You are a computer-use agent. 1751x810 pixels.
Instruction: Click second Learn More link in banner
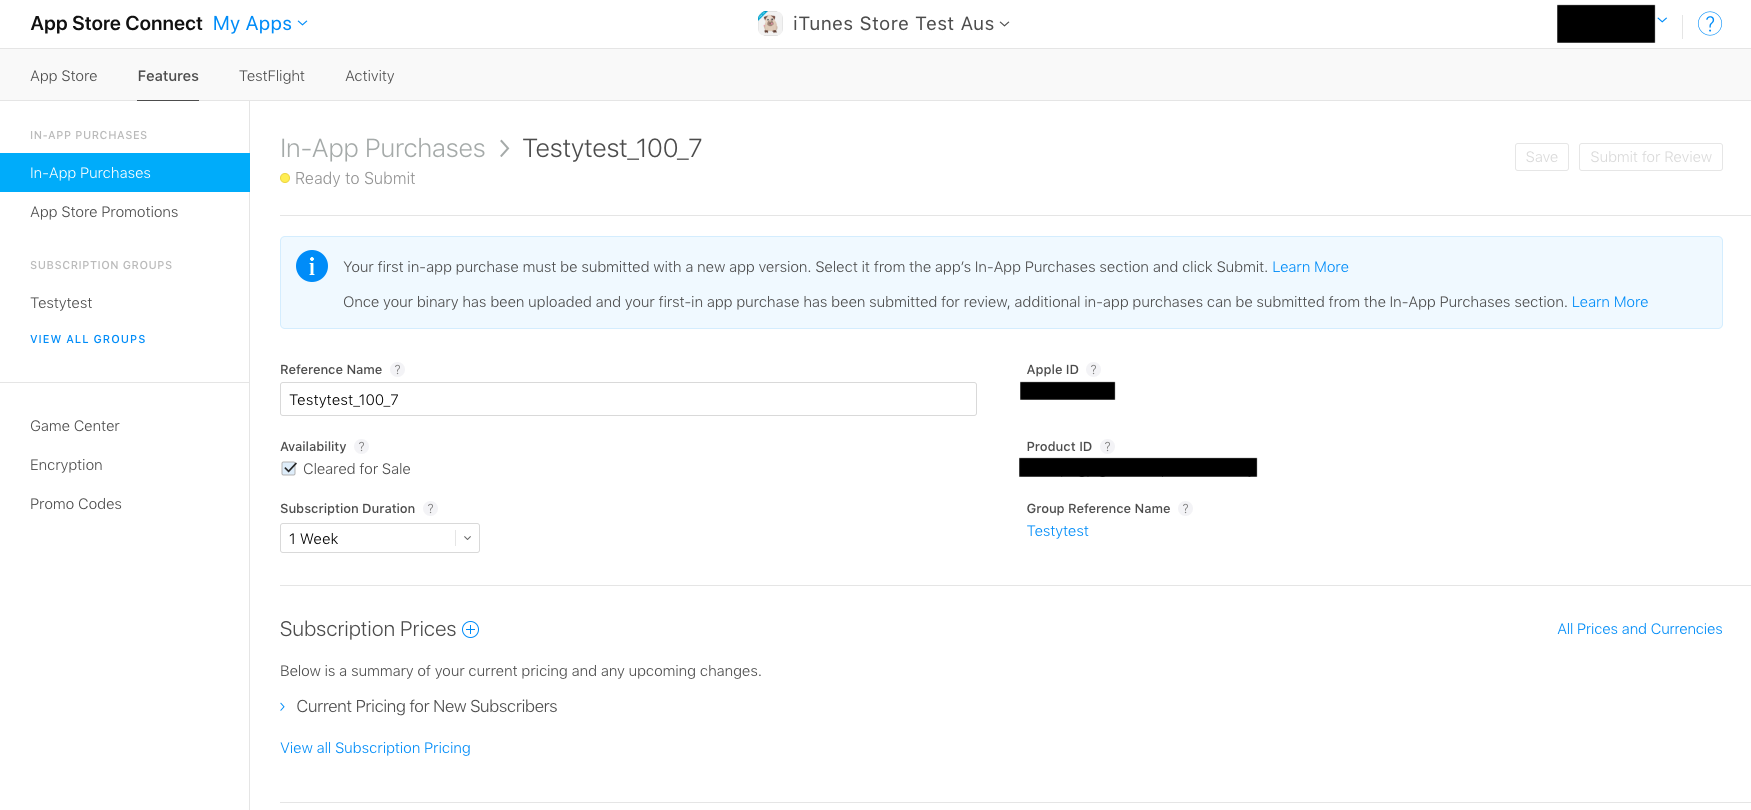tap(1610, 302)
